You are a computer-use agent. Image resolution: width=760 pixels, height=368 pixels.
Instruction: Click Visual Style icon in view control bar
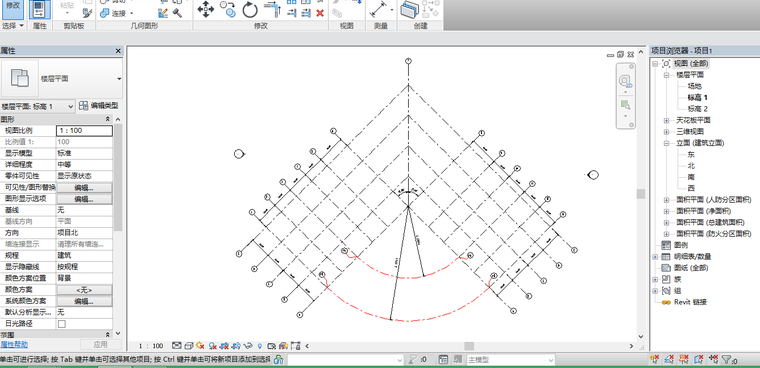(189, 346)
